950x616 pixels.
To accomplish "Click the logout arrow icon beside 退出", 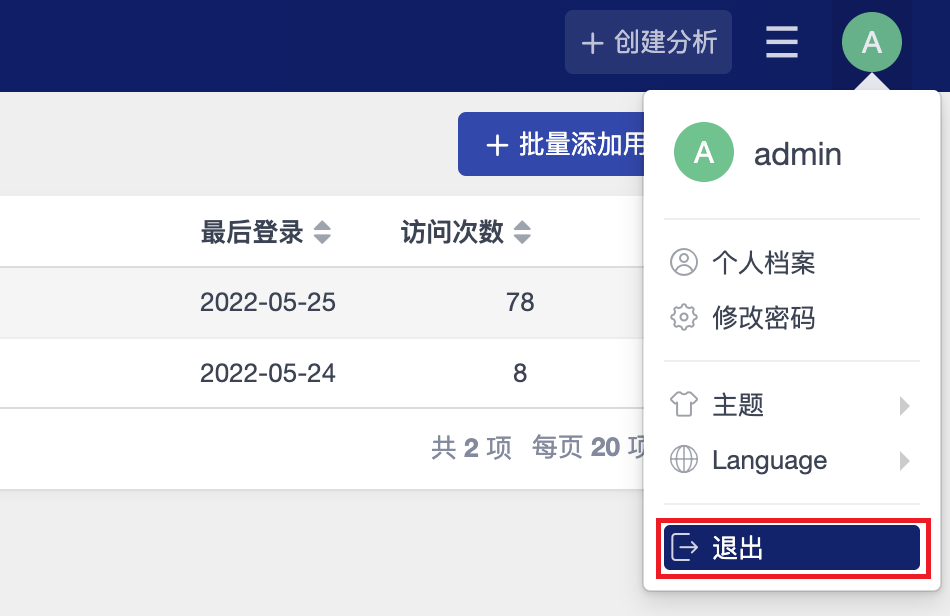I will (x=685, y=548).
